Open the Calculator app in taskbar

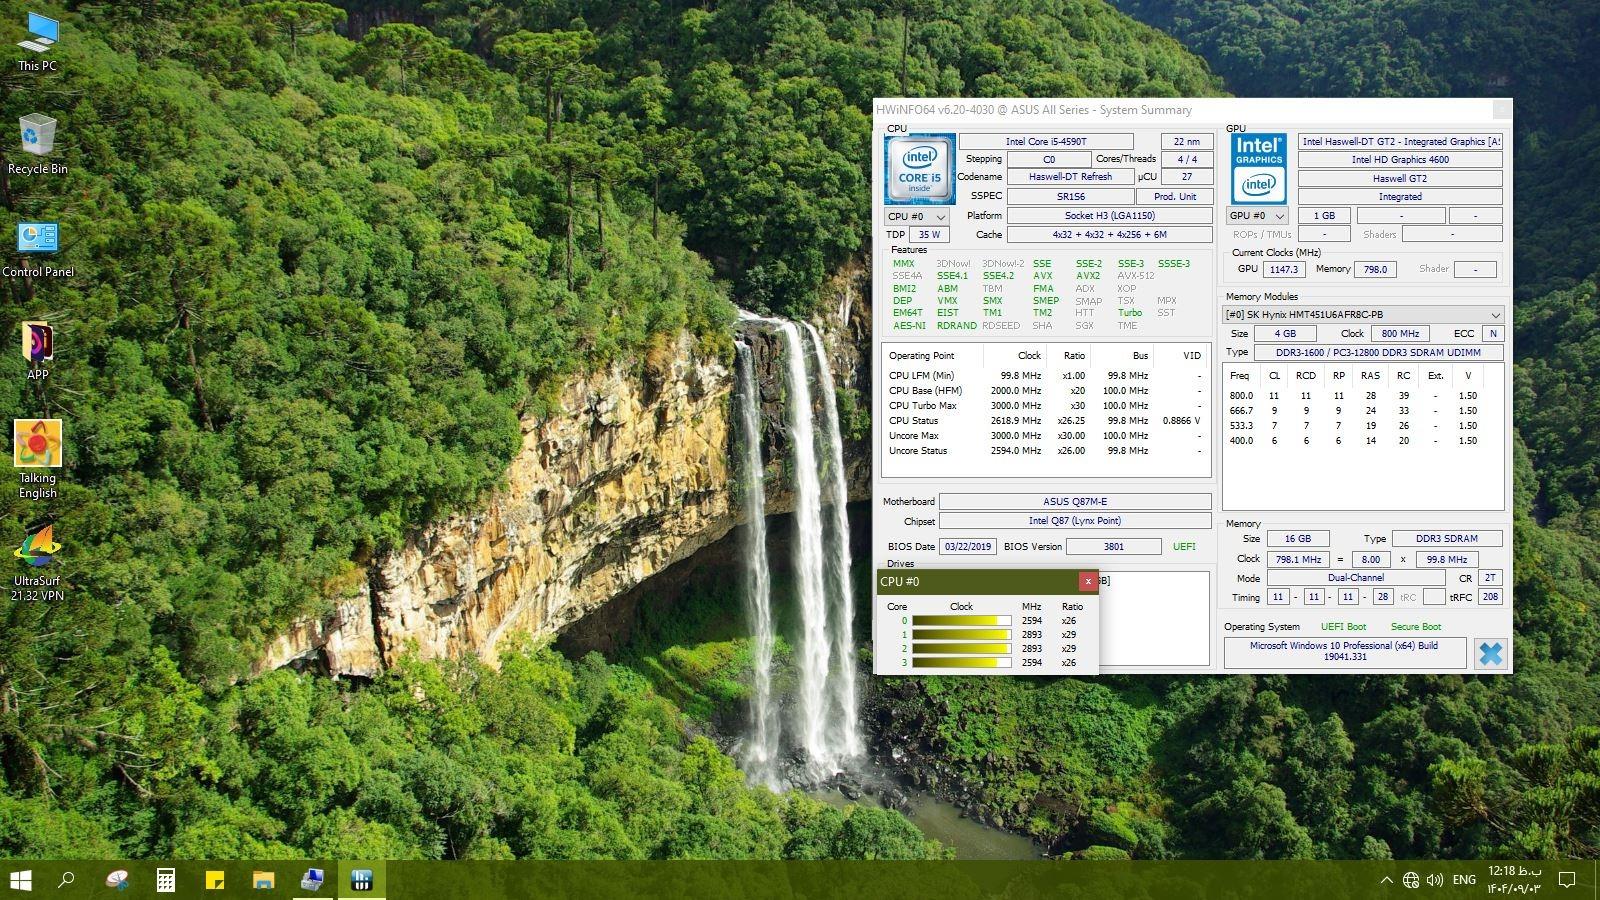point(166,880)
